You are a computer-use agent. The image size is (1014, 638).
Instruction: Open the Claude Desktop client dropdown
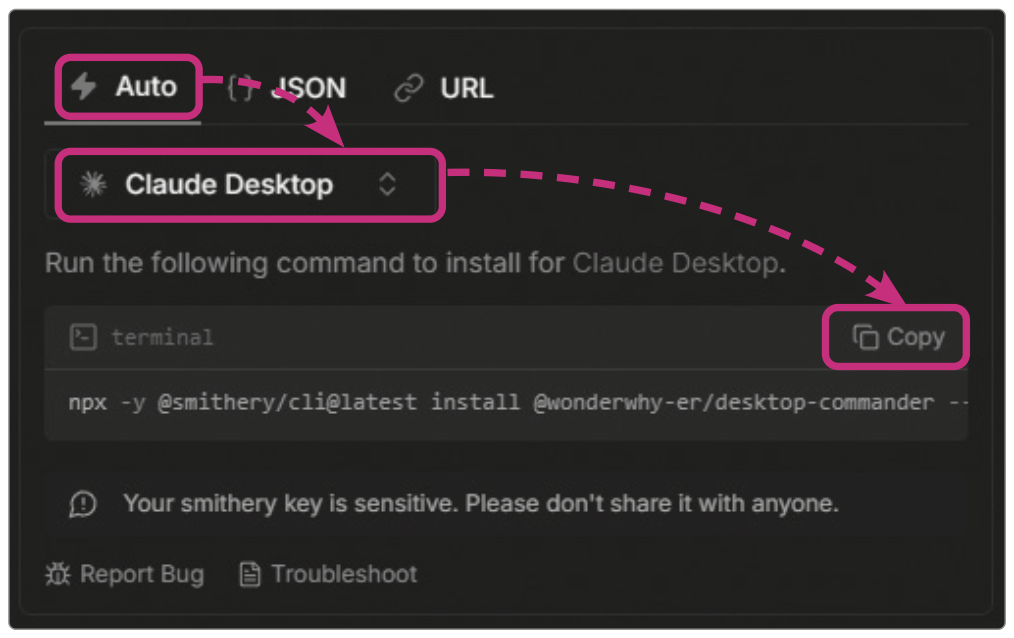click(229, 185)
